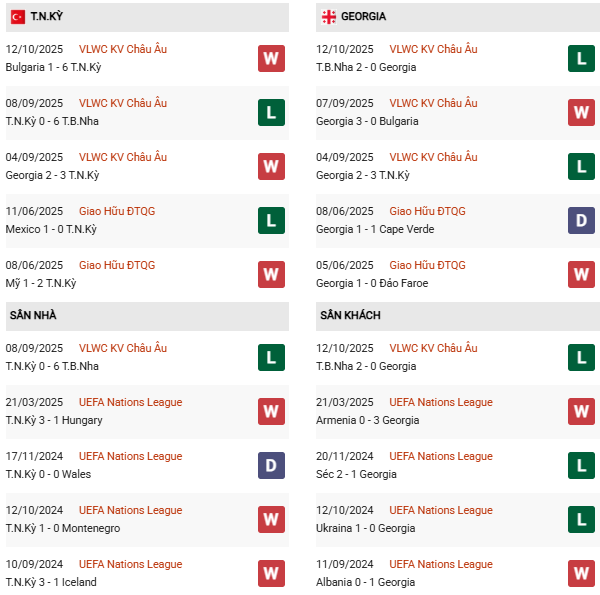Open the T.N.KỲ team header
The width and height of the screenshot is (600, 595).
[x=46, y=17]
